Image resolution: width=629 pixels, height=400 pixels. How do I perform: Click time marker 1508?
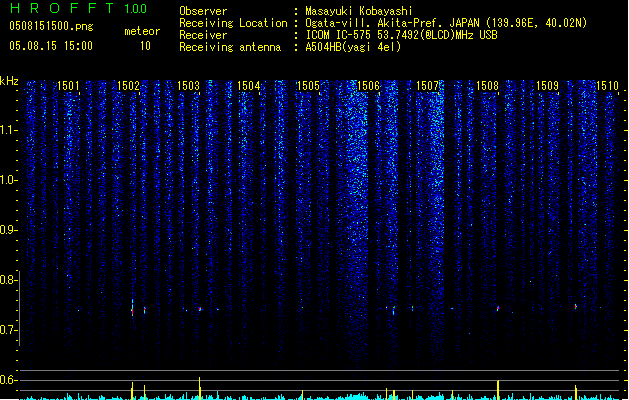(487, 86)
